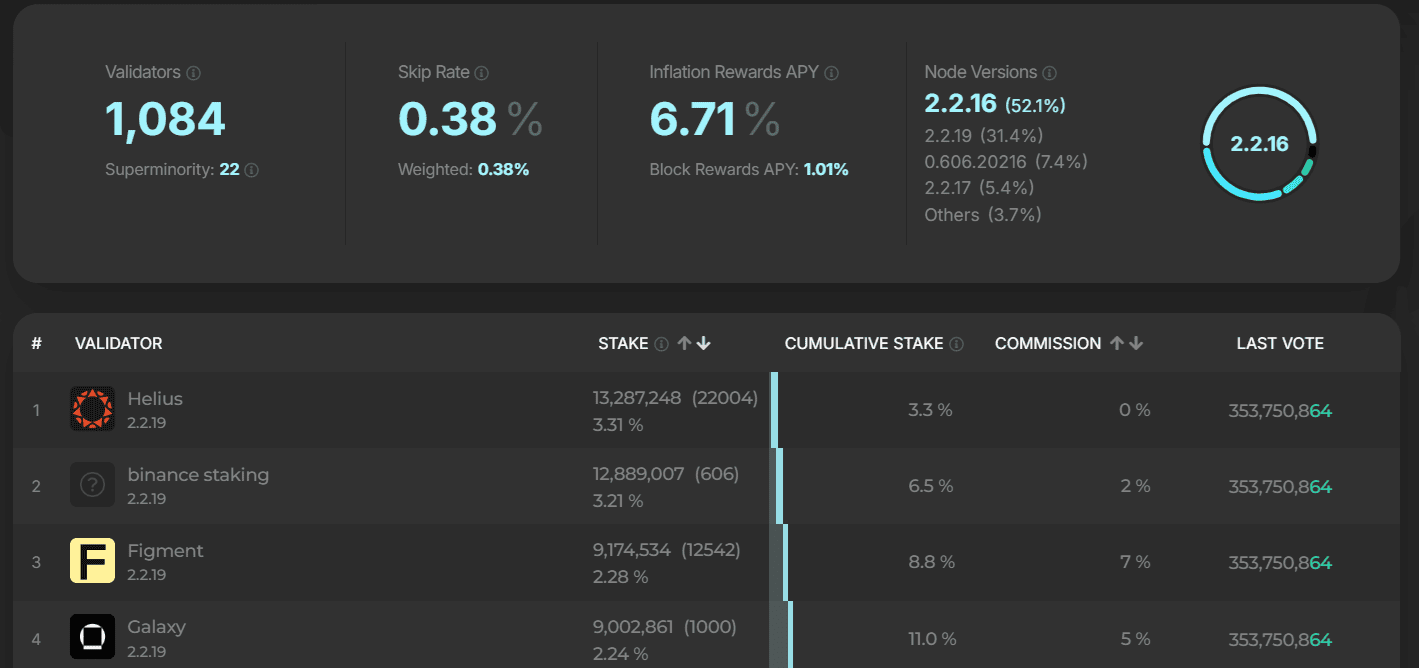Click the Figment cumulative stake bar
Screen dimensions: 1419x668
coord(785,562)
